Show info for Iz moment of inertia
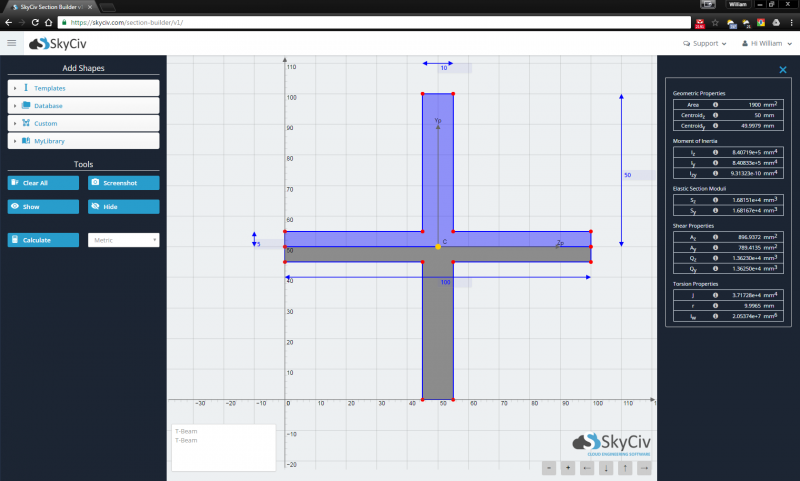This screenshot has height=481, width=800. [715, 152]
